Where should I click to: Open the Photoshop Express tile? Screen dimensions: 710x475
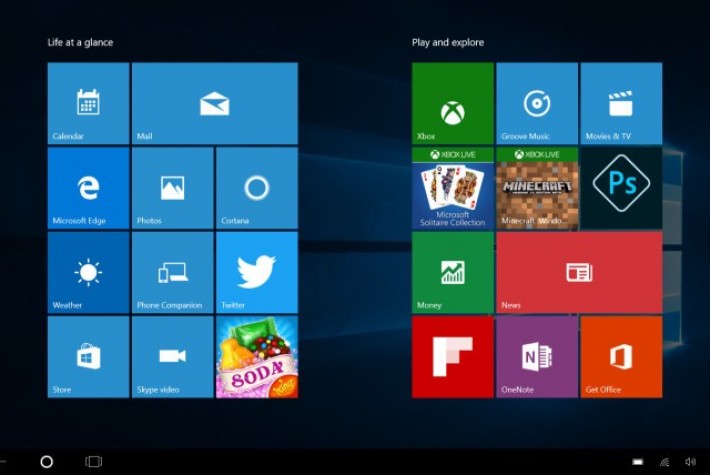point(621,188)
